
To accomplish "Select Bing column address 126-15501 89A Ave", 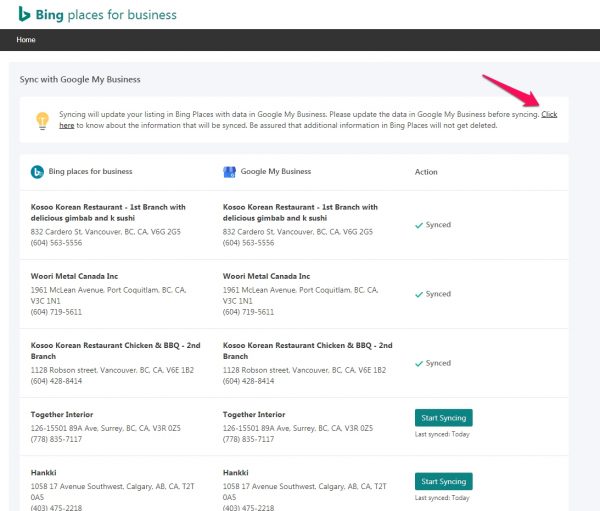I will point(106,428).
